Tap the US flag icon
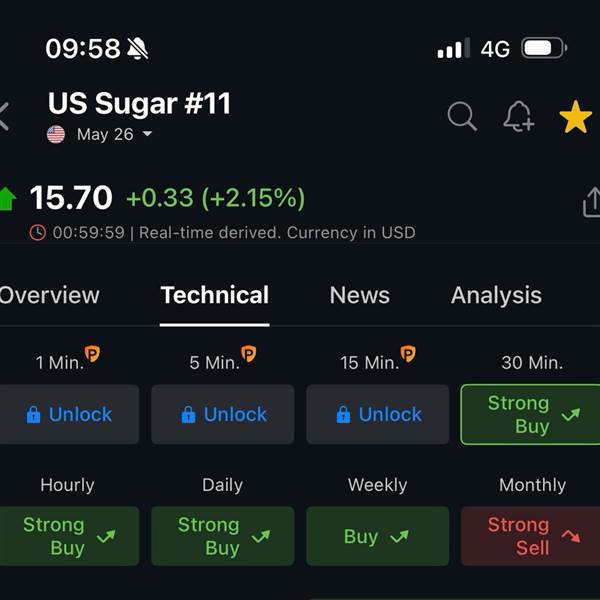The image size is (600, 600). click(x=56, y=134)
